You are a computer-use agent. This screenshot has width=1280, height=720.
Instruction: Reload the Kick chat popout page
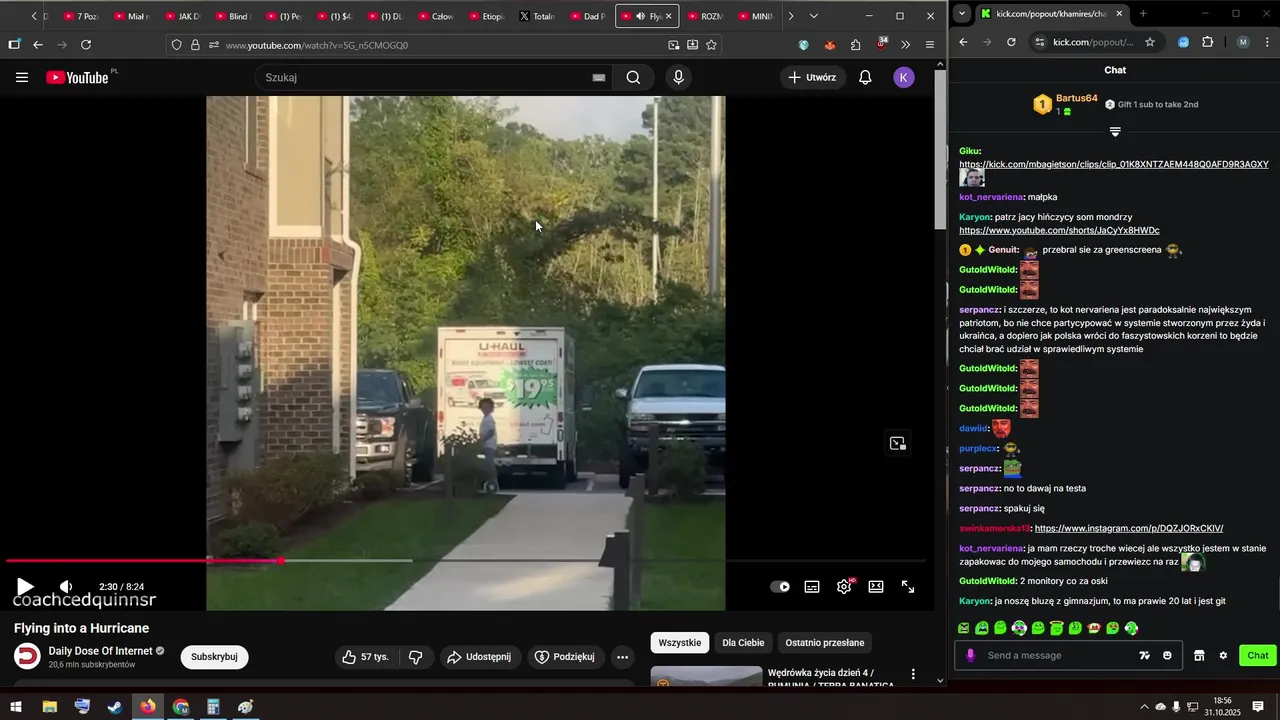[1011, 42]
